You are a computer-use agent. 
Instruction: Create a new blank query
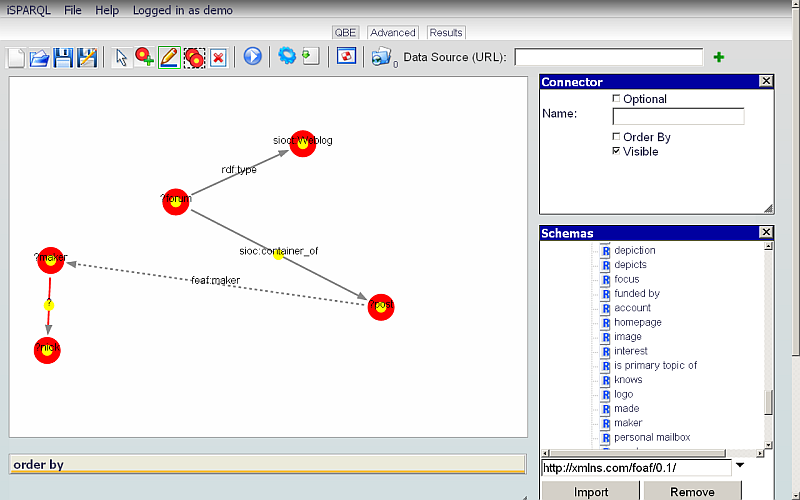[x=16, y=57]
